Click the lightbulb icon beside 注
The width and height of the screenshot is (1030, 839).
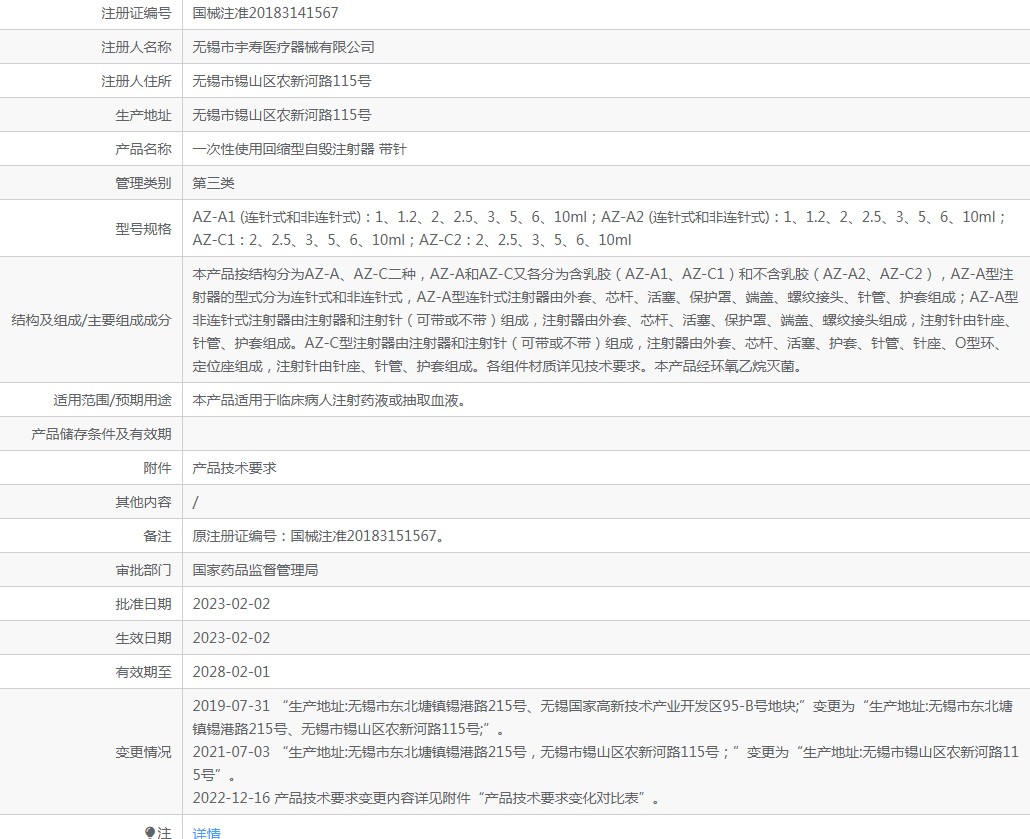pos(150,832)
